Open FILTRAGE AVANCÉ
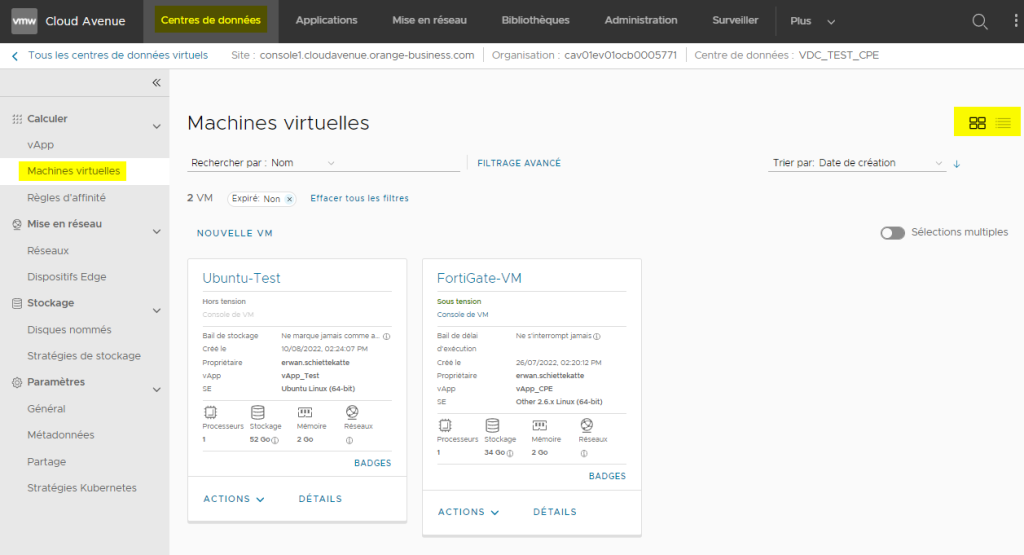Image resolution: width=1024 pixels, height=555 pixels. tap(519, 163)
